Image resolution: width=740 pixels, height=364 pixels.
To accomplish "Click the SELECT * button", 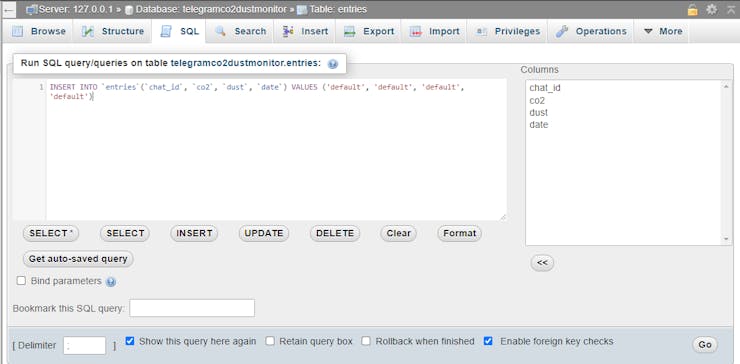I will coord(51,233).
